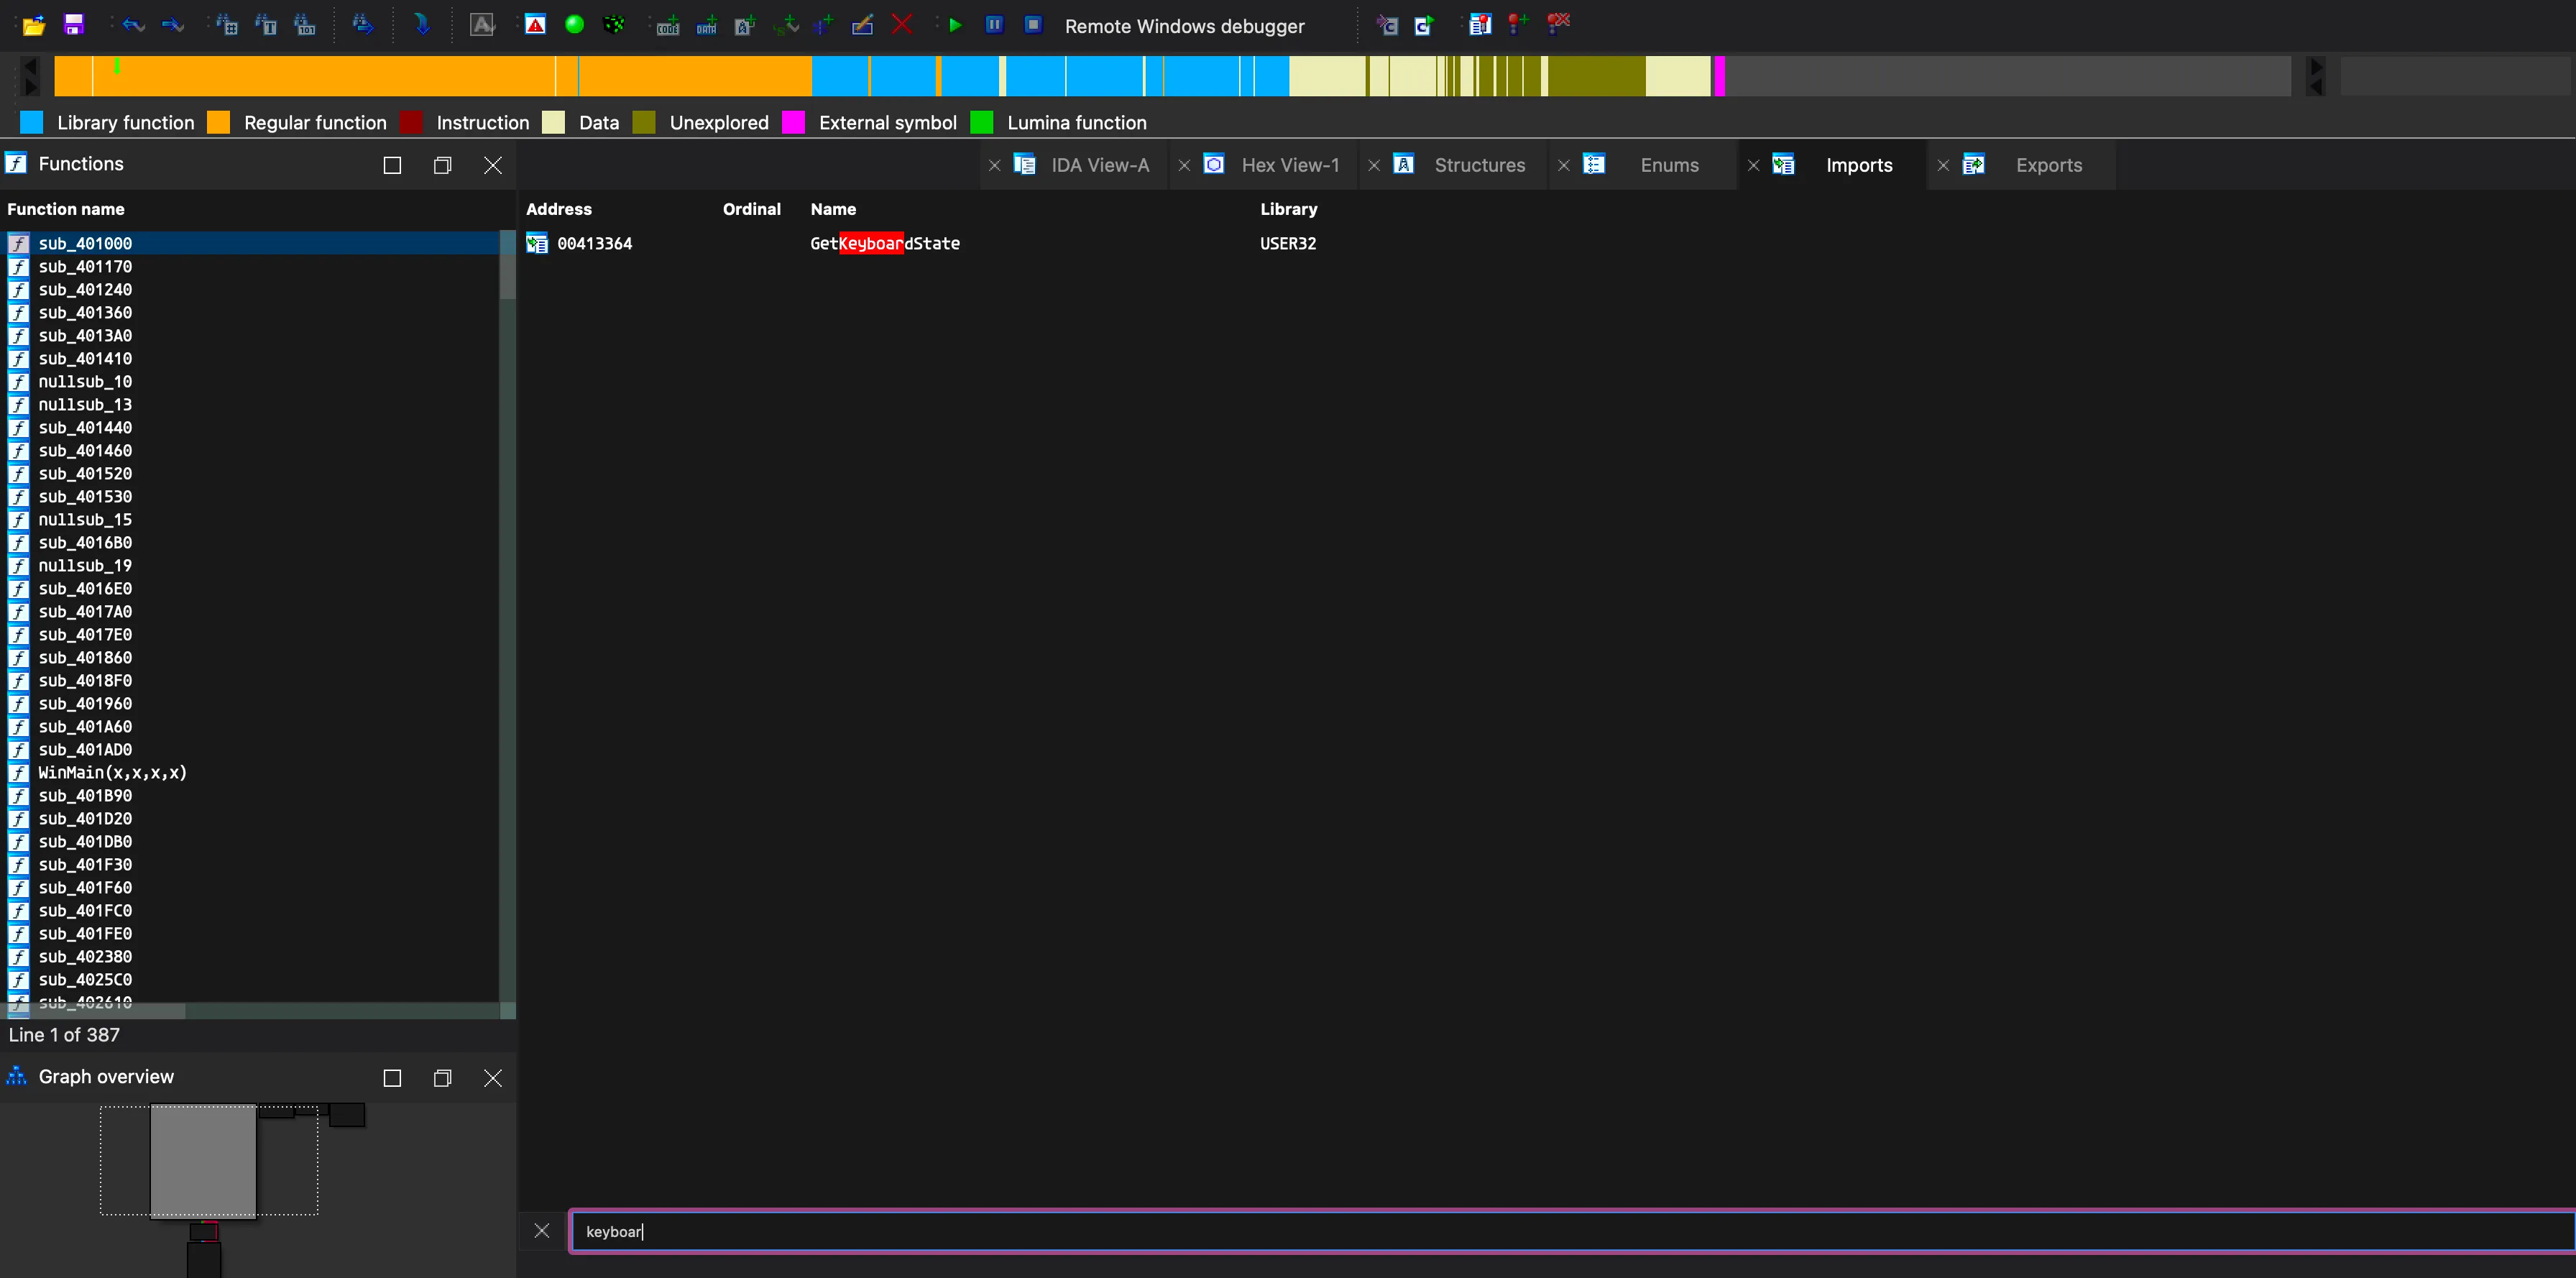Click the green speckled cube icon

(614, 25)
